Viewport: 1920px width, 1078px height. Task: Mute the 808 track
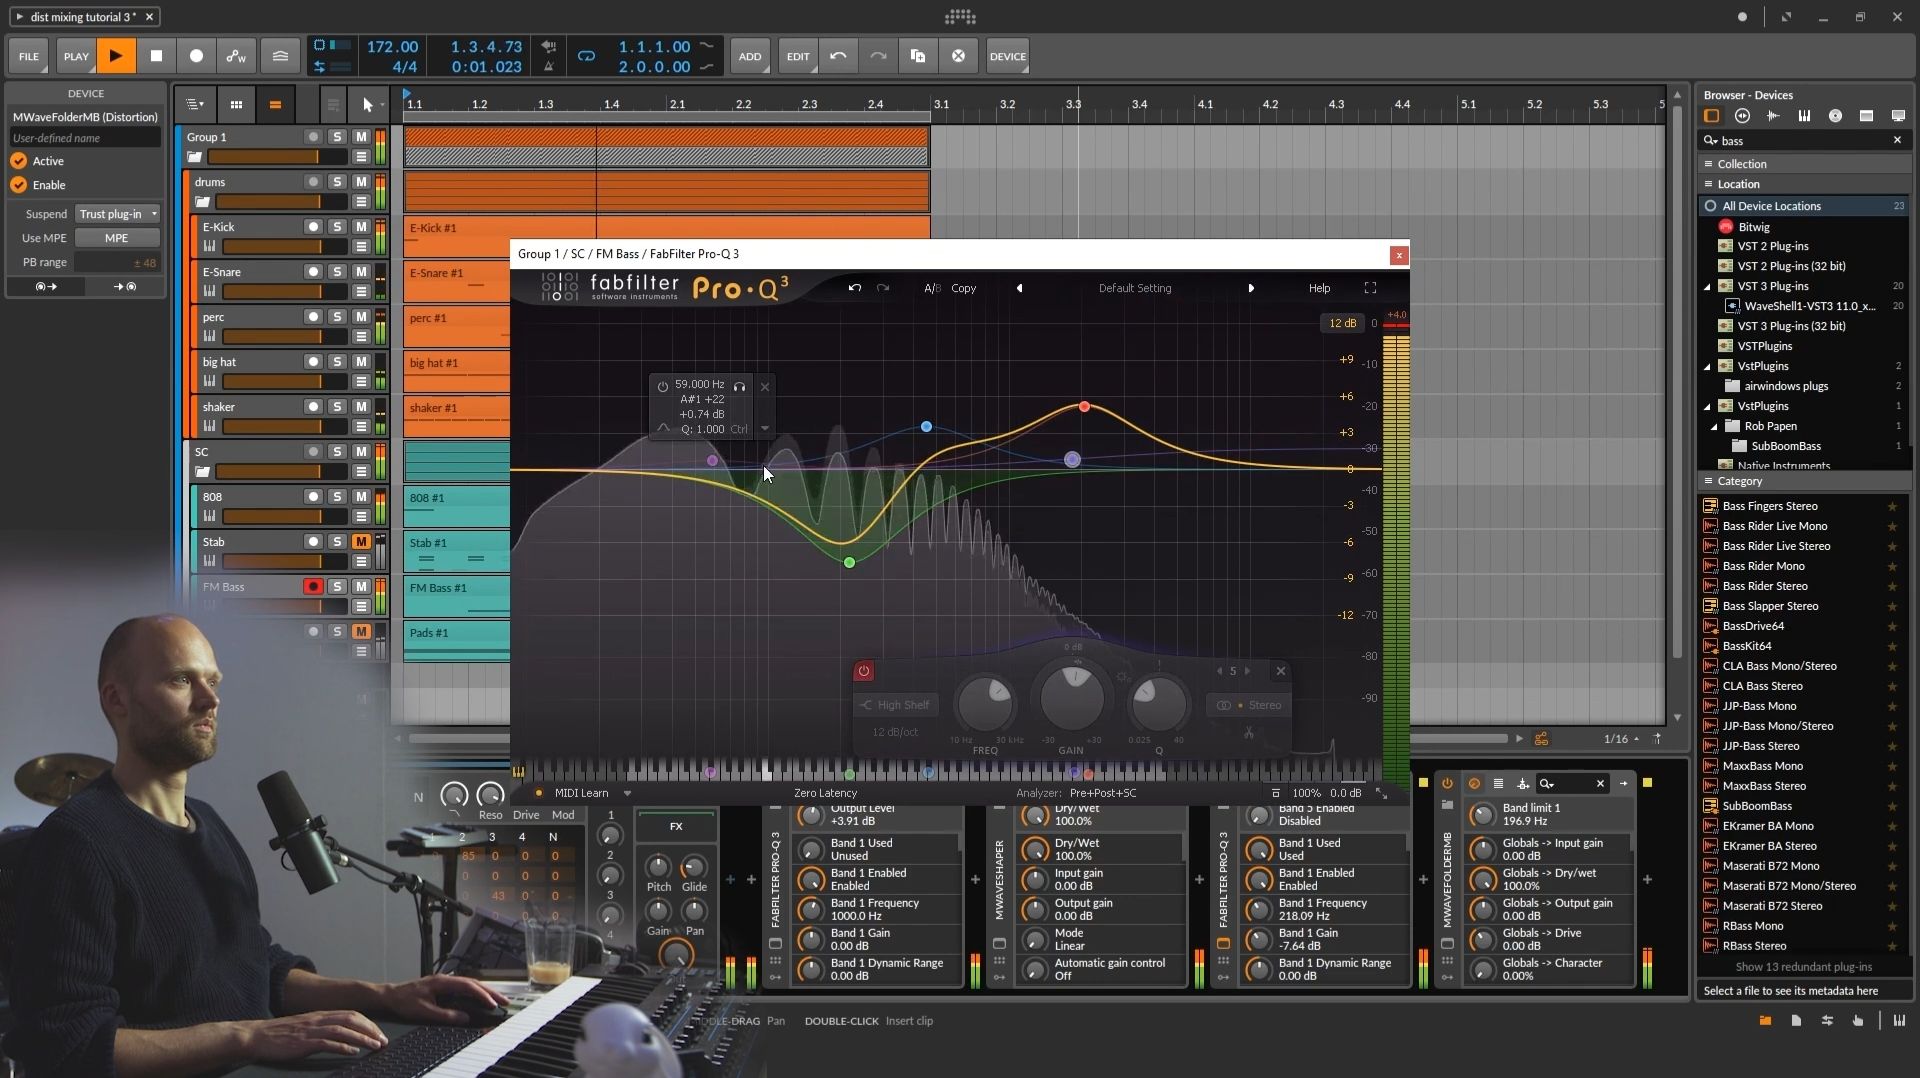pos(361,497)
